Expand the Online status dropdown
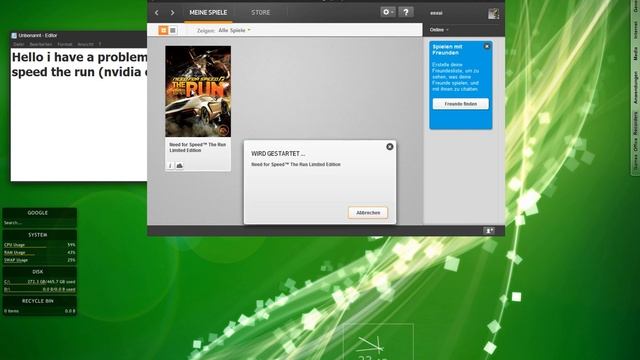Viewport: 640px width, 360px height. click(x=439, y=30)
